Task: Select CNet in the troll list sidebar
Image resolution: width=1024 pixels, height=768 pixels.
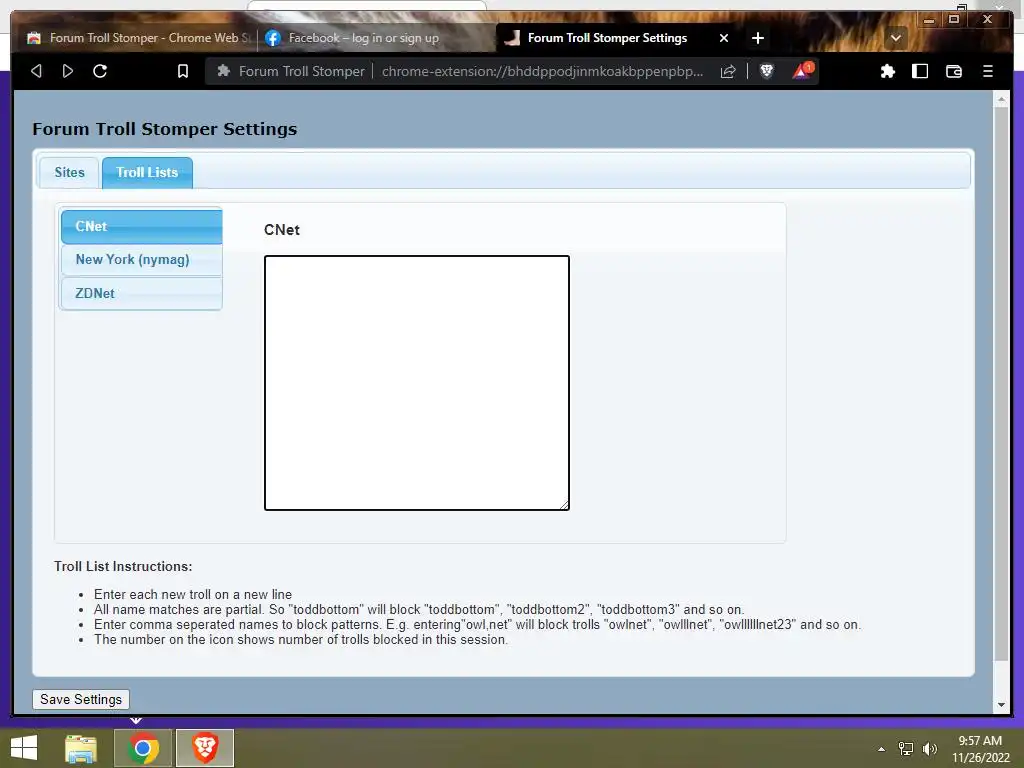Action: click(142, 226)
